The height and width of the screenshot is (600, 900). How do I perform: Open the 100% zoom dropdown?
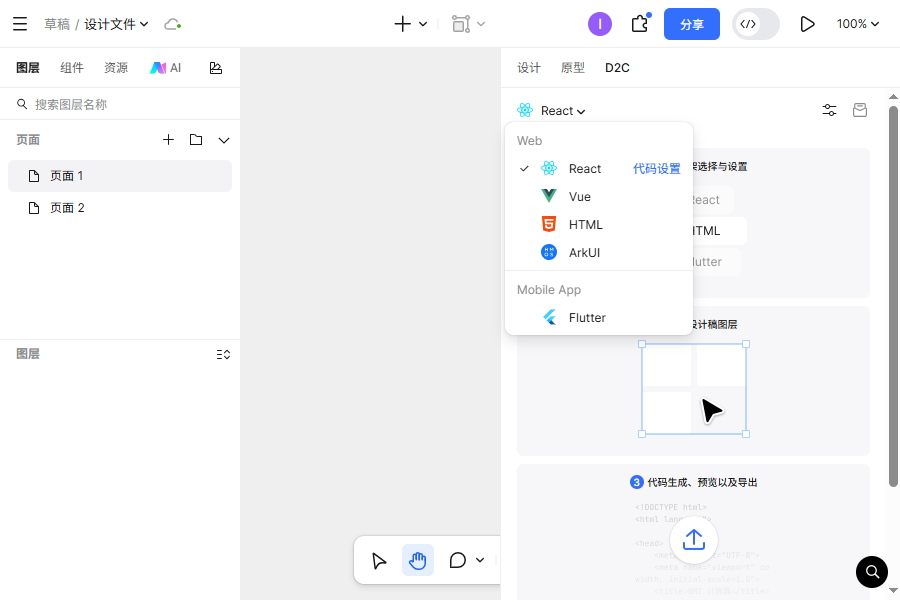point(858,24)
